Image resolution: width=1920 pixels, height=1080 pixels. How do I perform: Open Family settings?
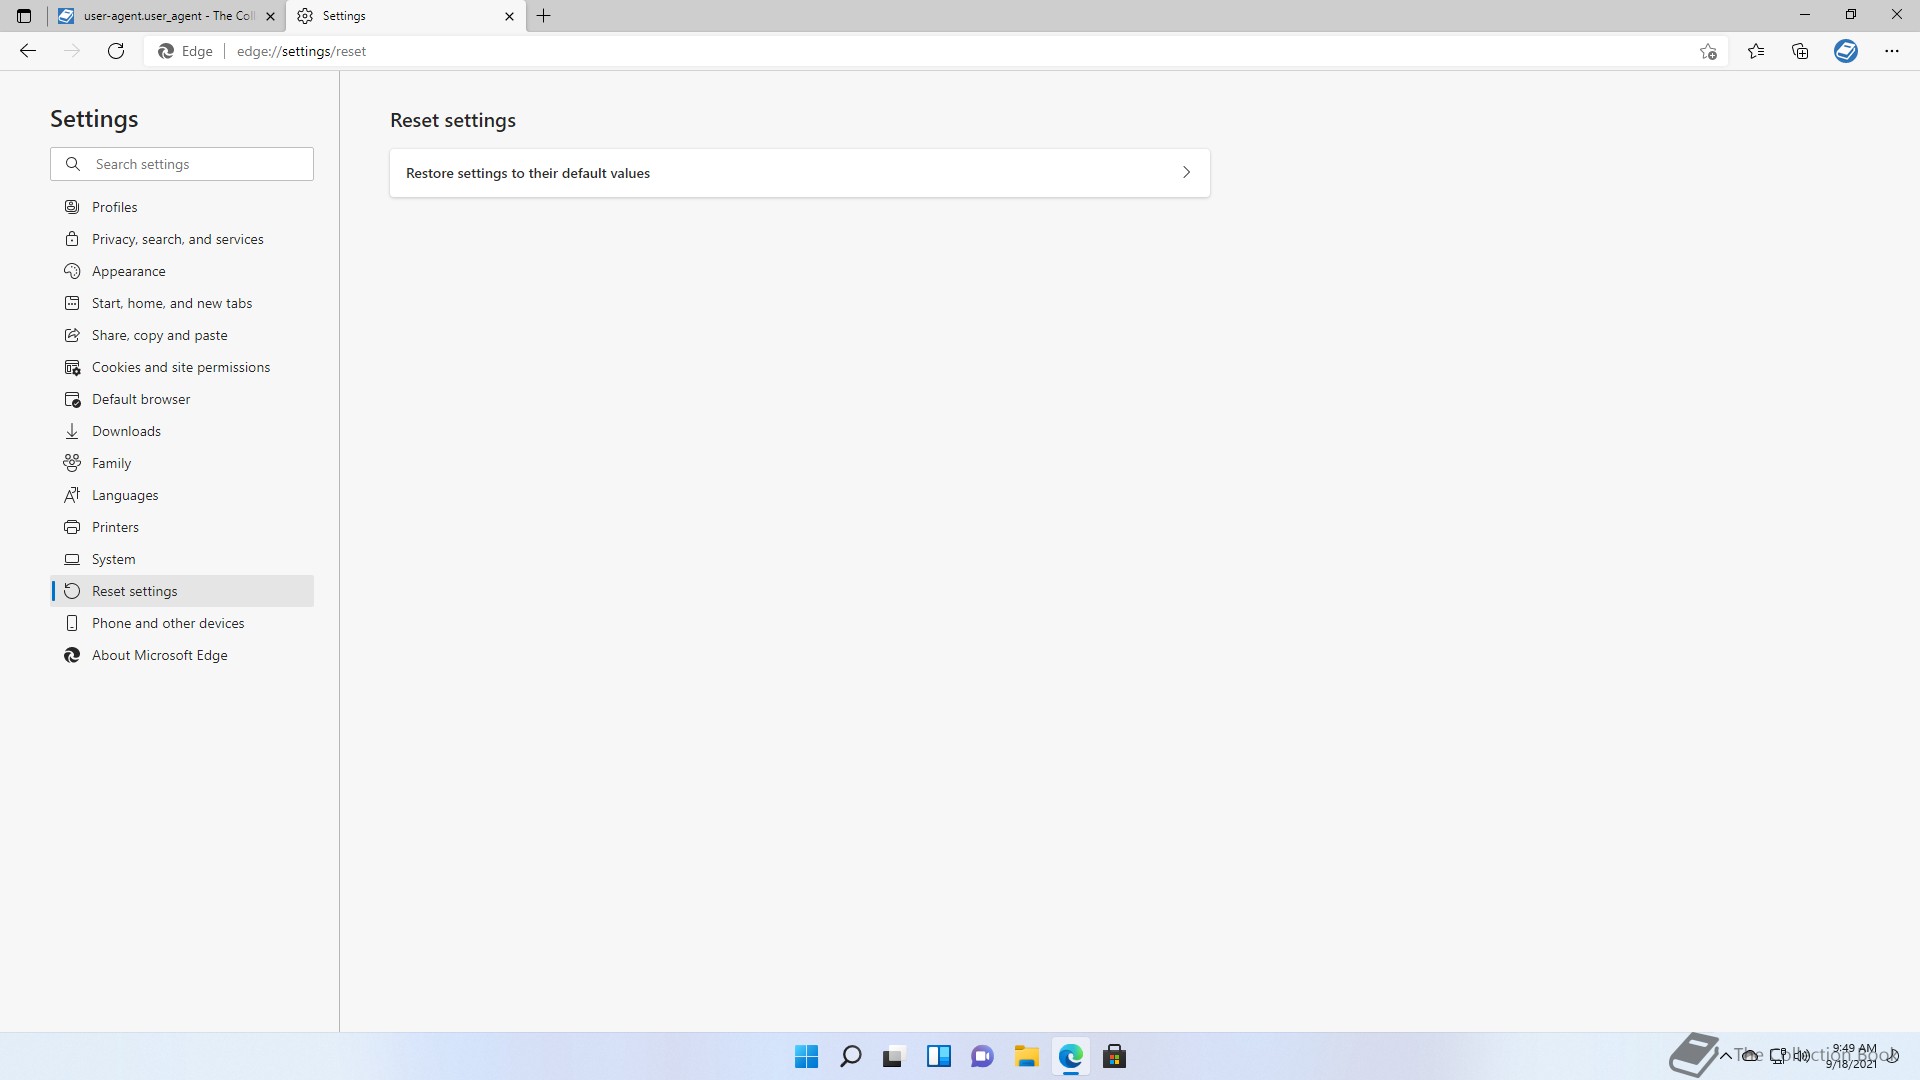point(182,463)
